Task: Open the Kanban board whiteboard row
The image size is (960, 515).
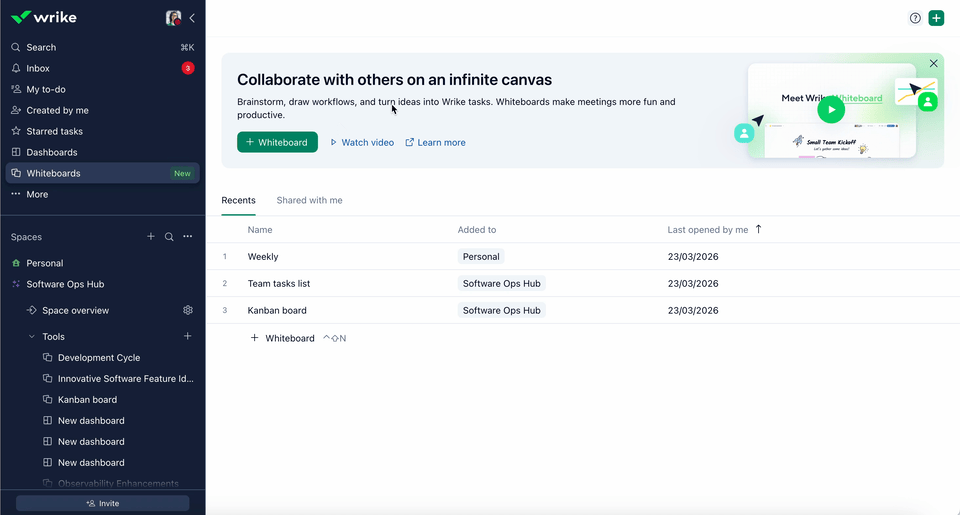Action: tap(277, 310)
